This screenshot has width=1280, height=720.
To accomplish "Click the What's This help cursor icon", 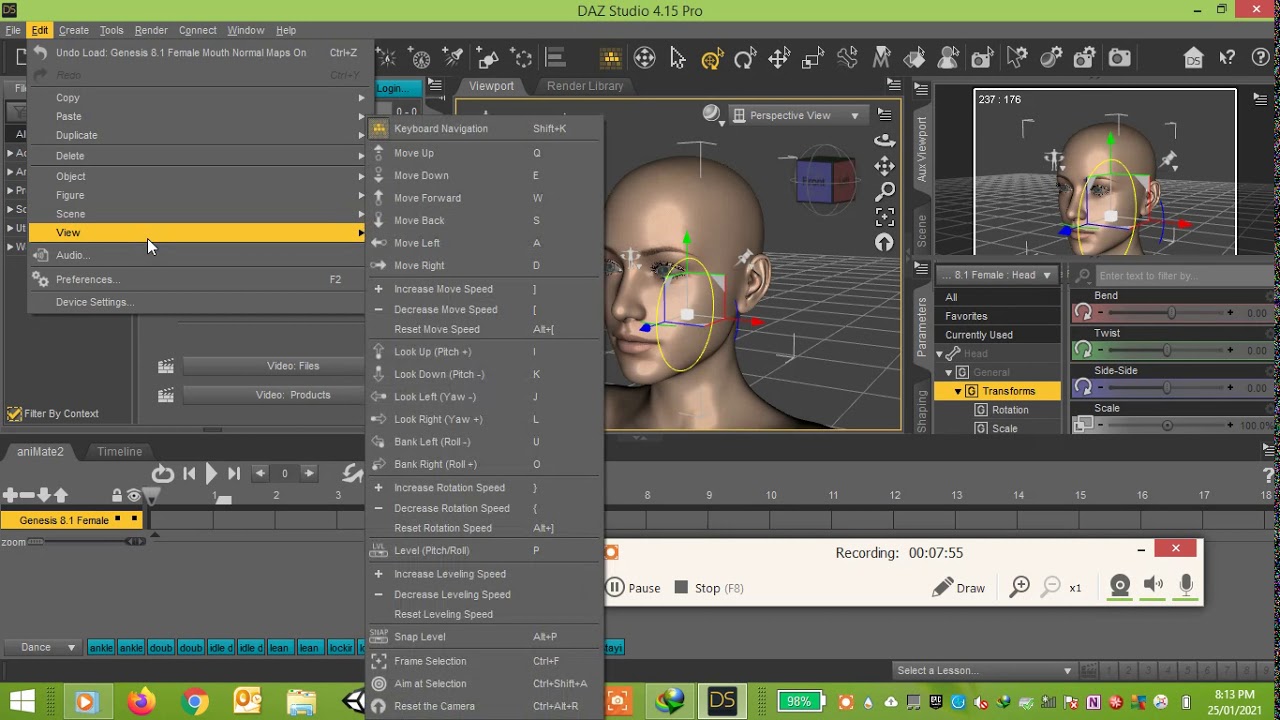I will point(1228,59).
